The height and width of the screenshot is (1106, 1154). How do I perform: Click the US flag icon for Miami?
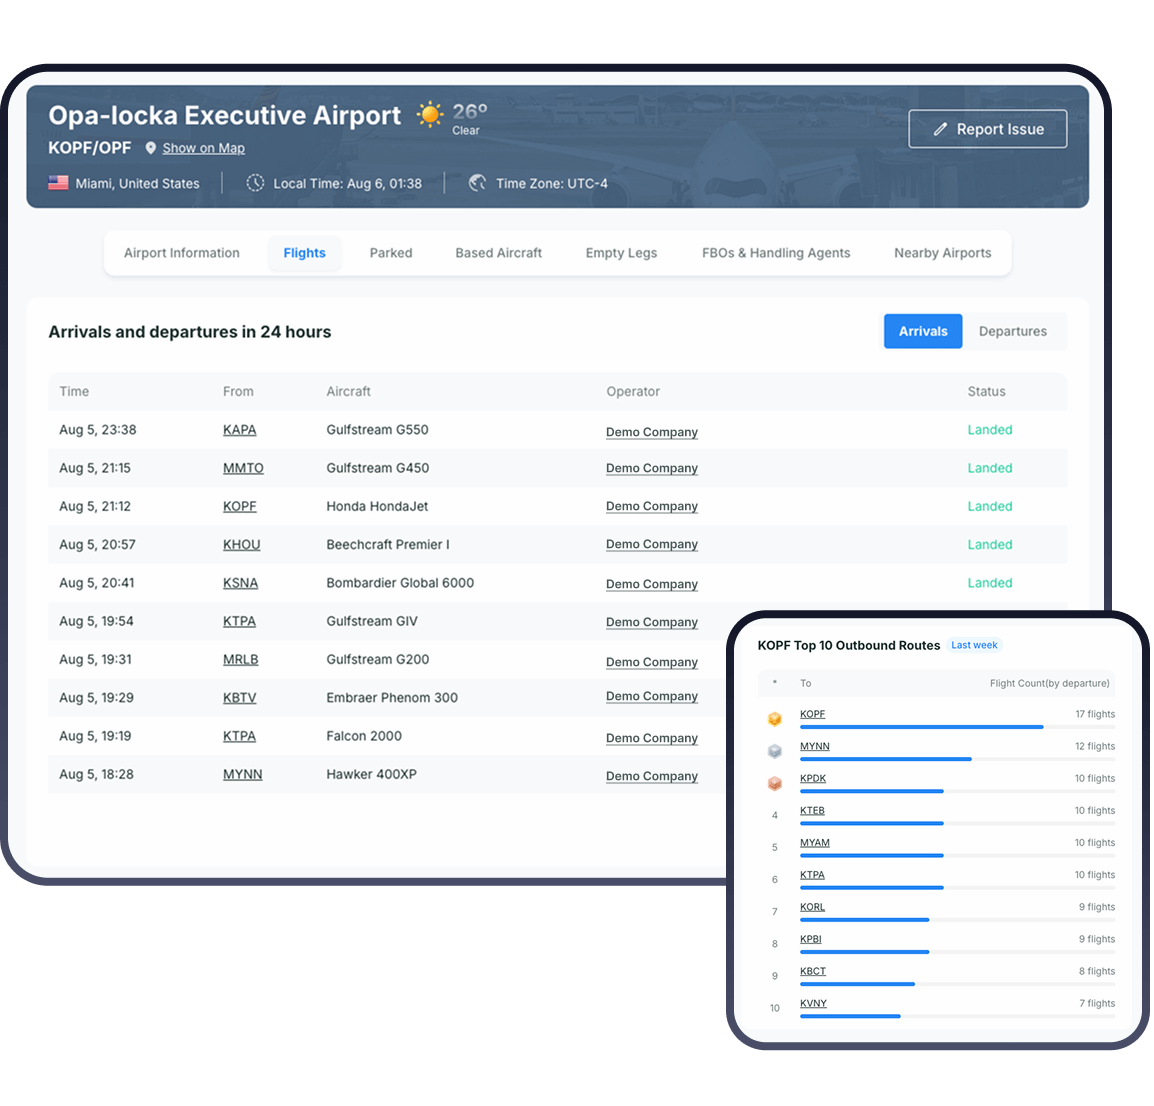(x=57, y=183)
